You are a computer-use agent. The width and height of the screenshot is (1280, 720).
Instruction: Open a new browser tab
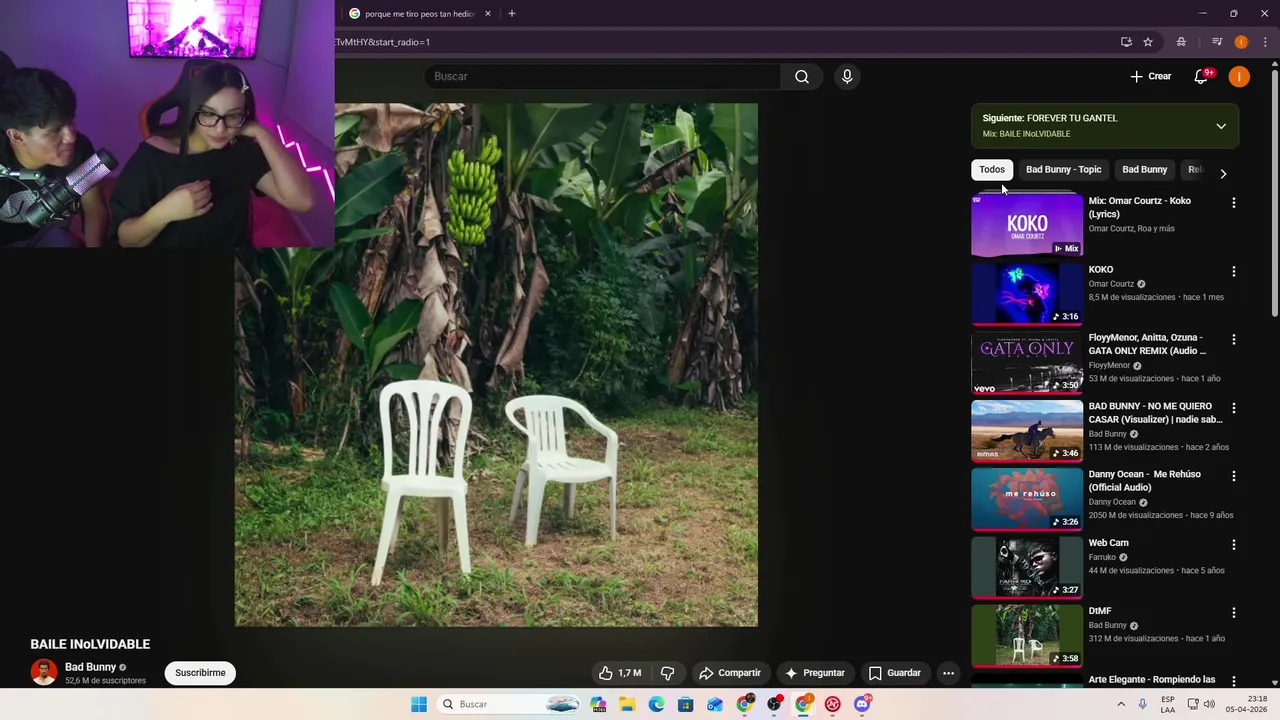(511, 14)
